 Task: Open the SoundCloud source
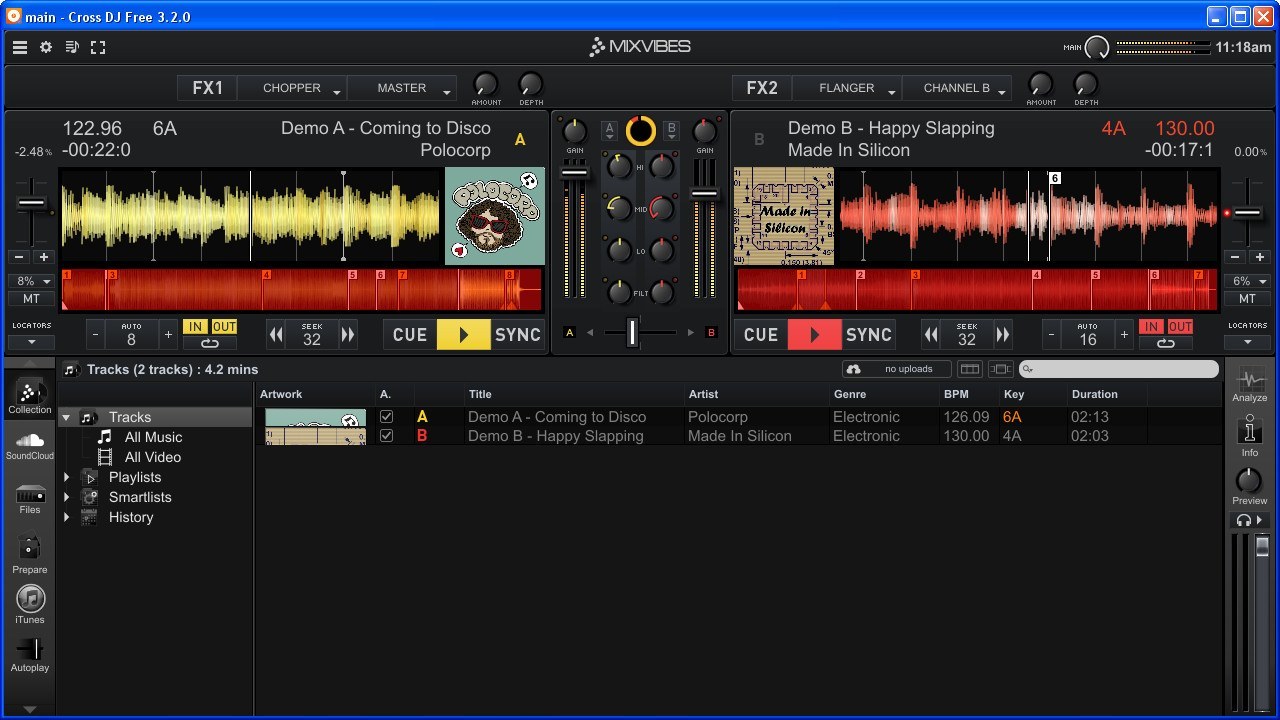tap(30, 446)
